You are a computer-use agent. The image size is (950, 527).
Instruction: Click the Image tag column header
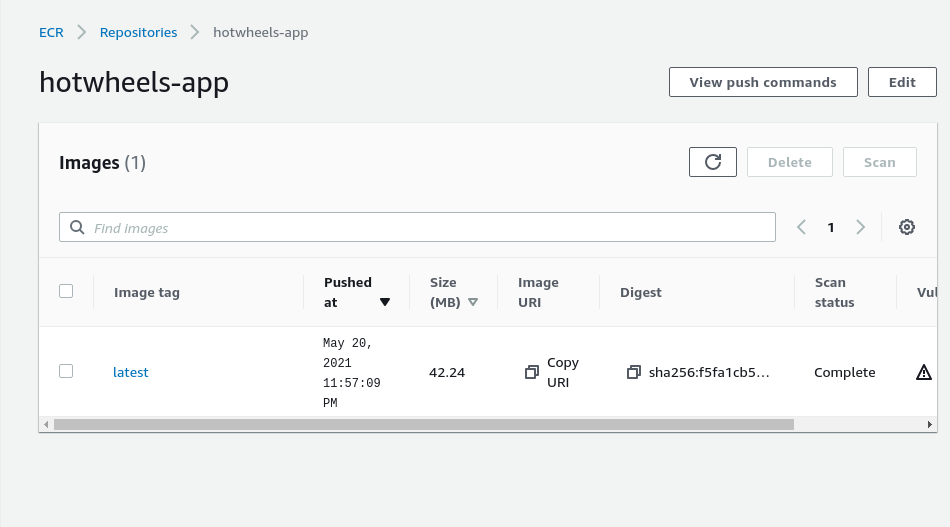pyautogui.click(x=147, y=293)
